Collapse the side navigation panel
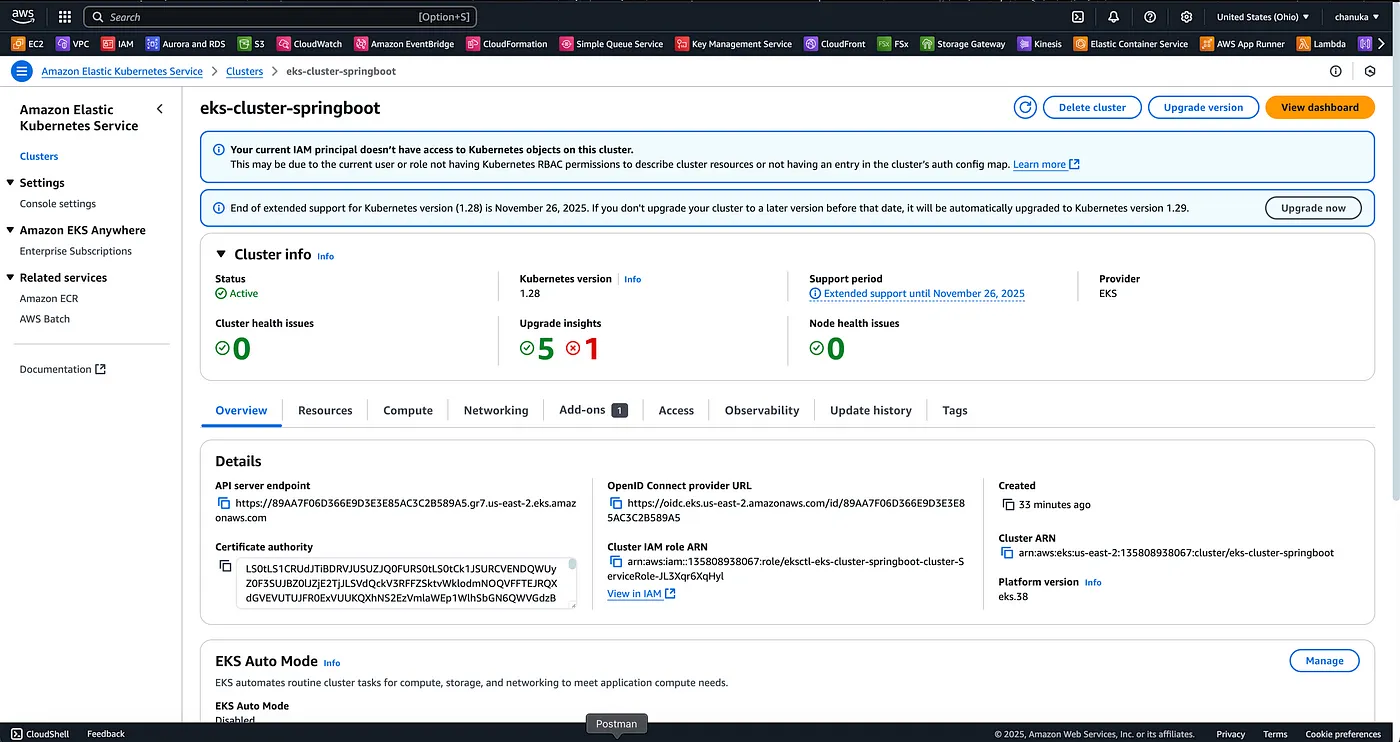 [x=160, y=109]
